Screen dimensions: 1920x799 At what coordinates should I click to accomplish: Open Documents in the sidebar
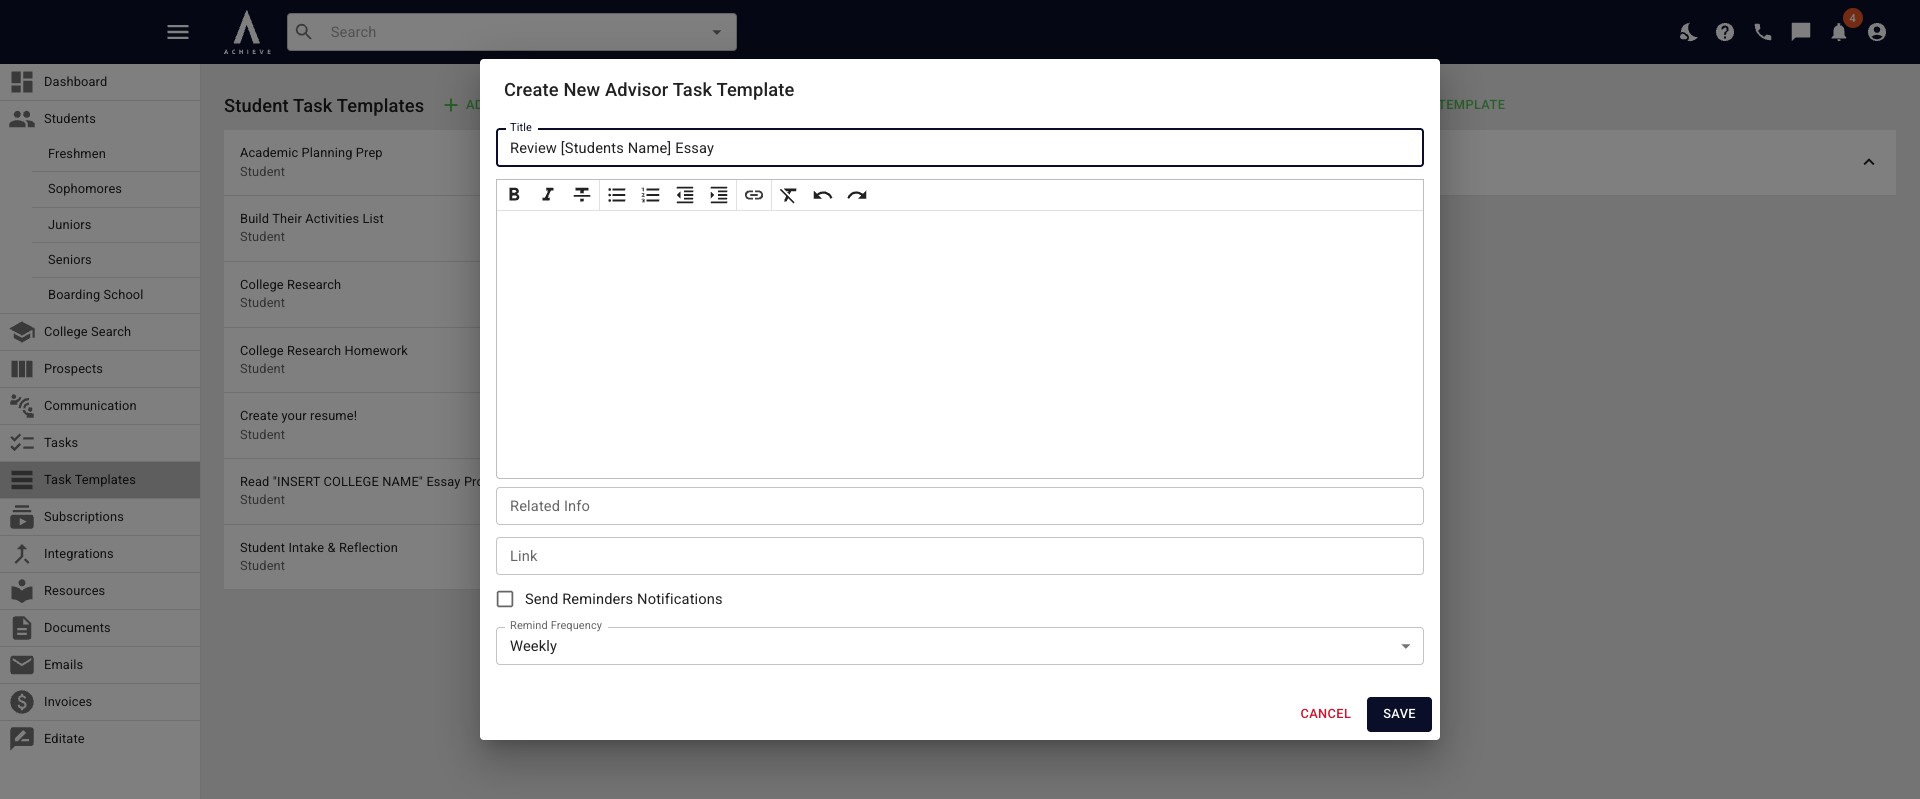pyautogui.click(x=100, y=628)
